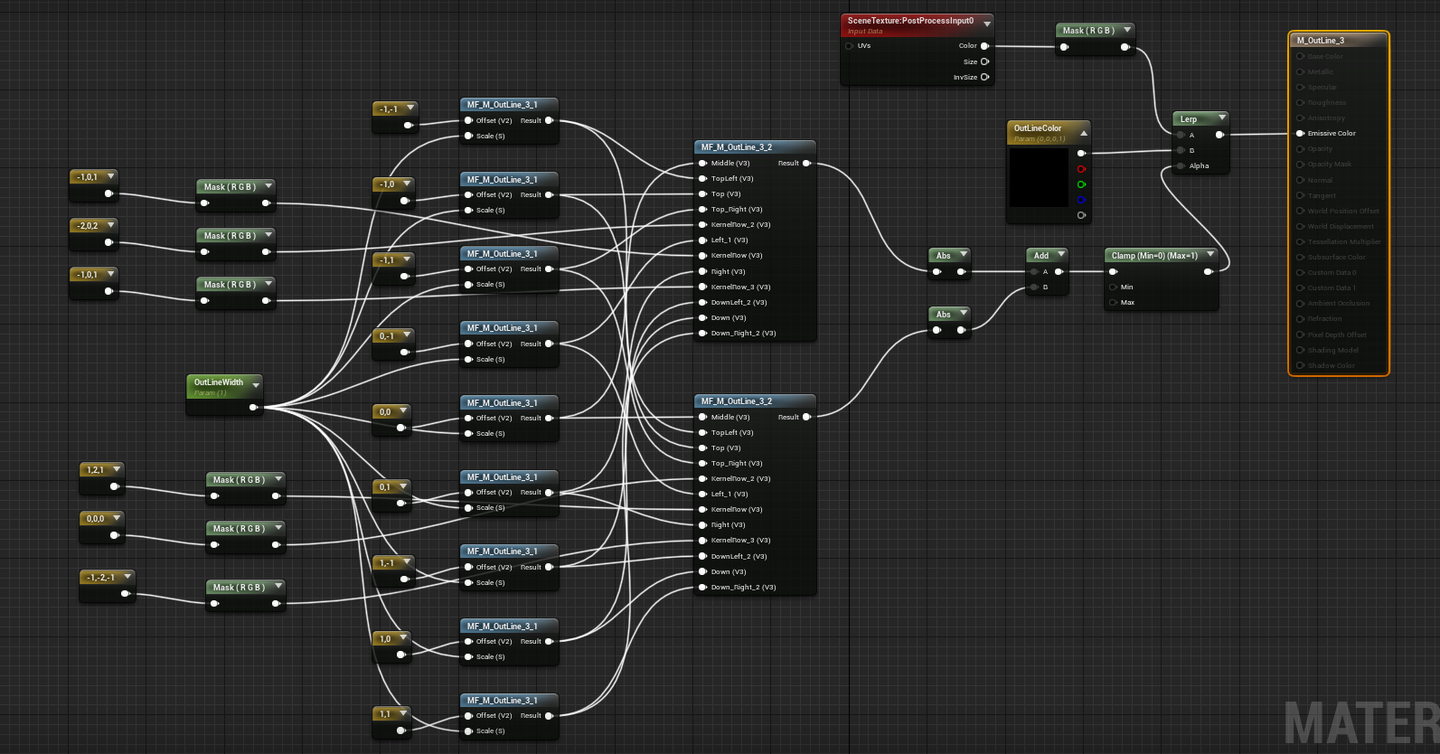This screenshot has width=1440, height=754.
Task: Open the dropdown arrow on the Lerp node
Action: pos(1222,118)
